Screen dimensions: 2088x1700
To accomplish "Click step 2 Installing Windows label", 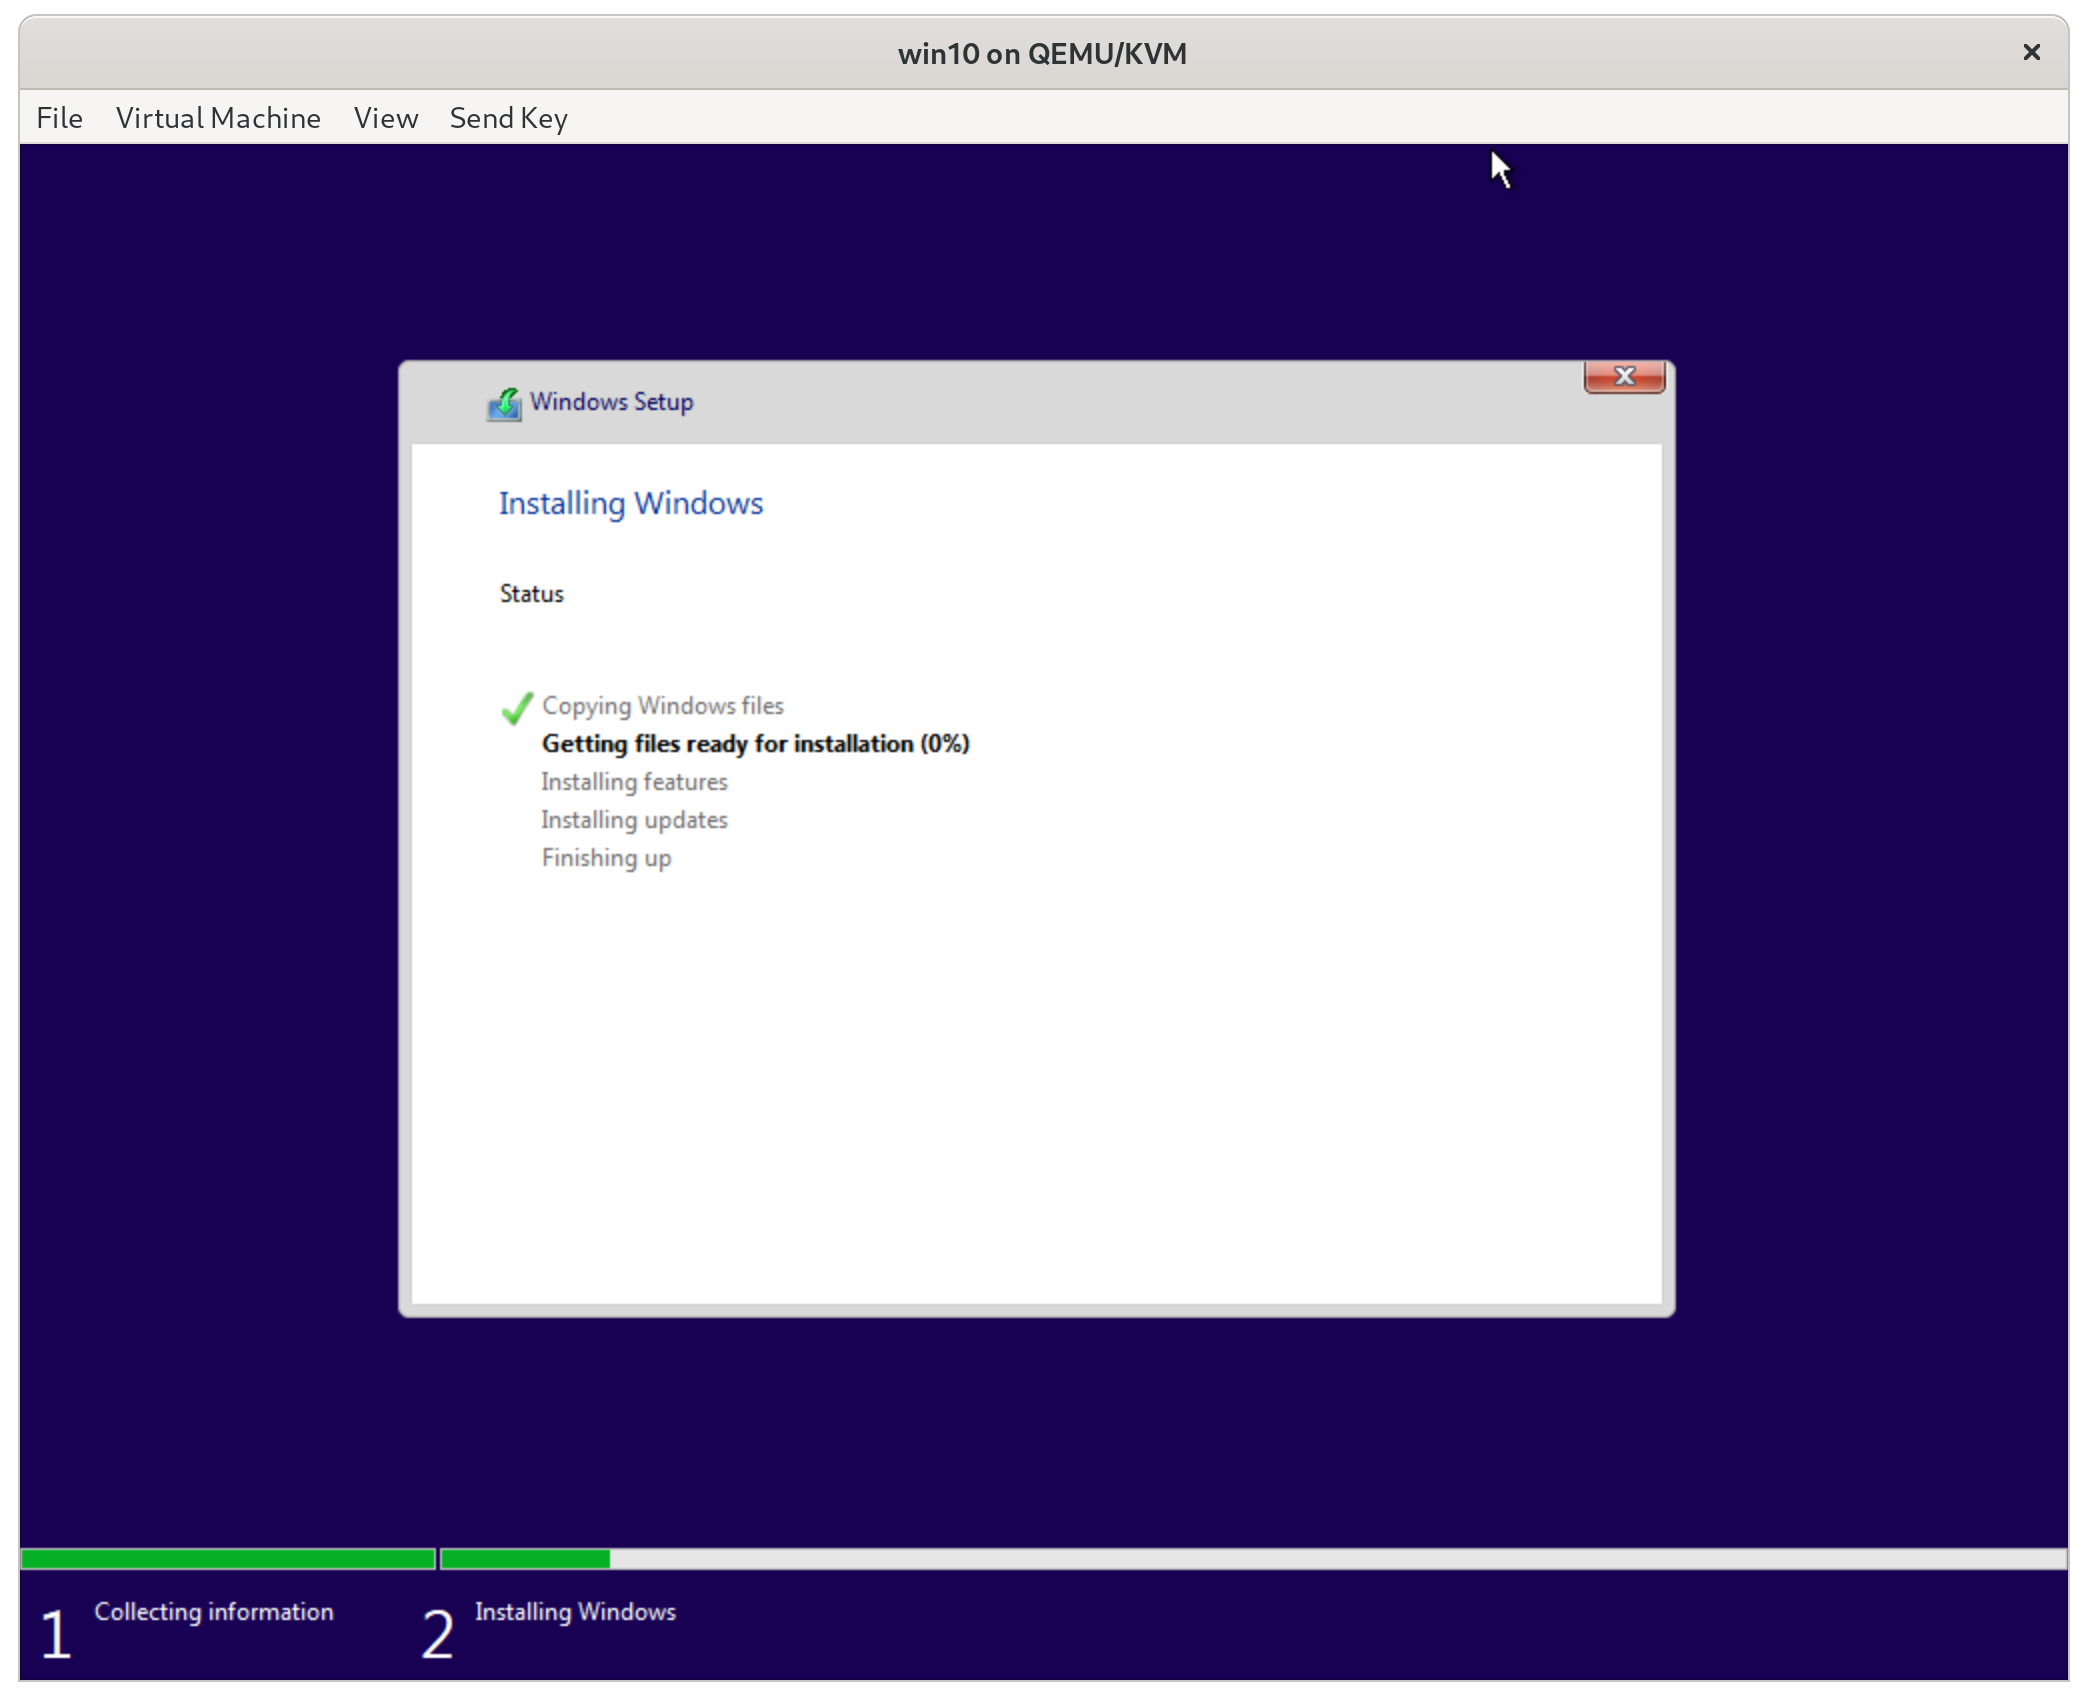I will pos(575,1612).
